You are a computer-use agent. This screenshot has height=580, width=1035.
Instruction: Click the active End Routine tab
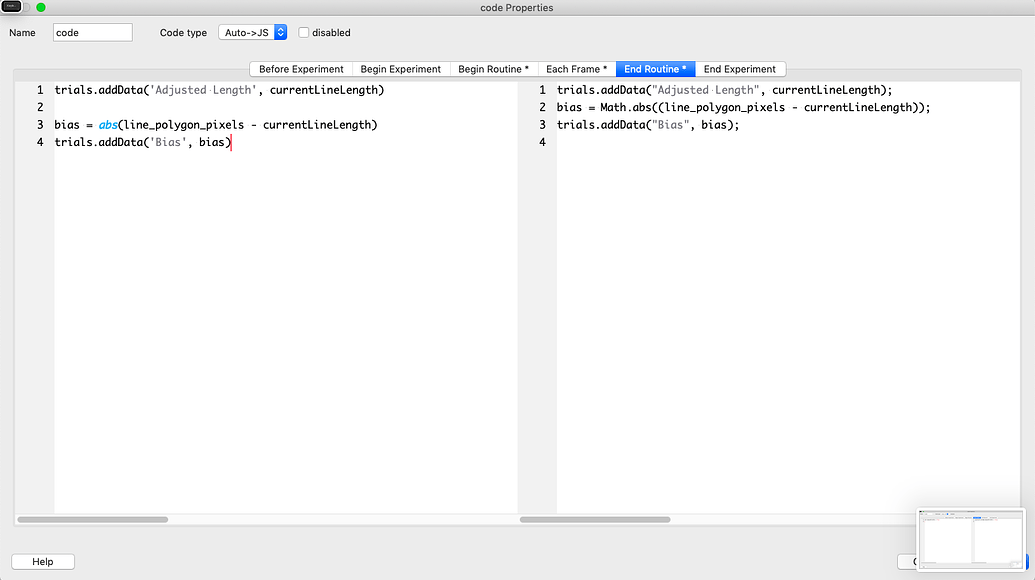[x=655, y=69]
